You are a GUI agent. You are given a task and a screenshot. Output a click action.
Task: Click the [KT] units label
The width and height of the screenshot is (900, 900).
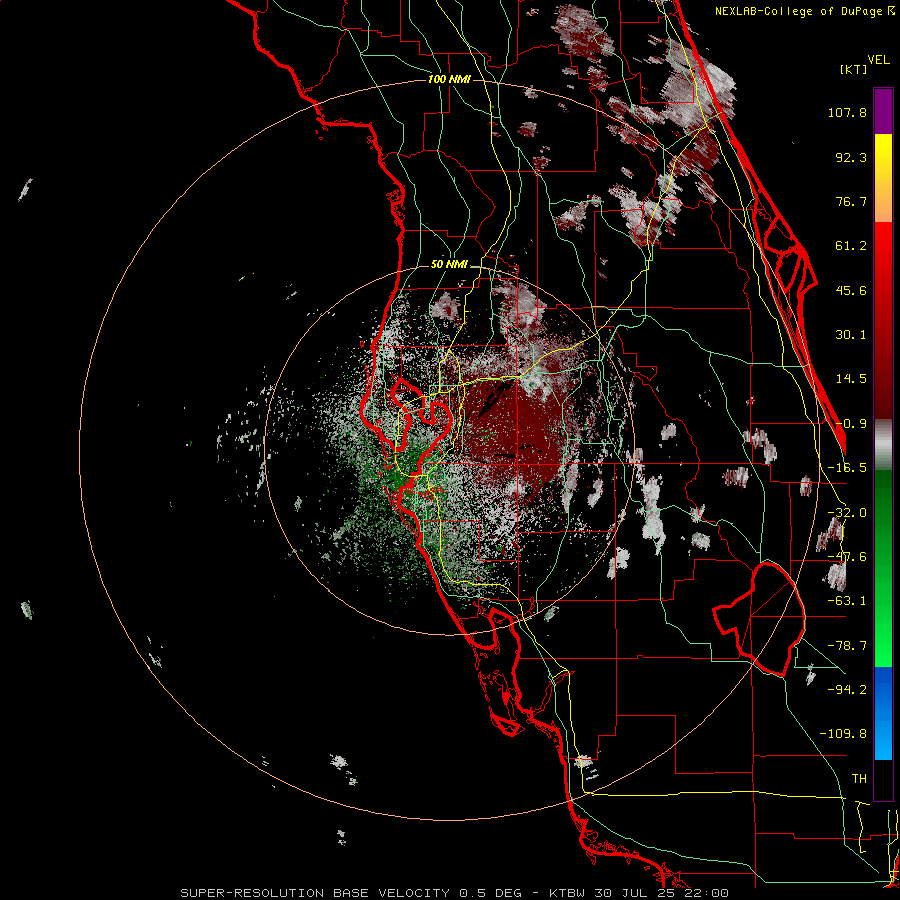coord(854,69)
